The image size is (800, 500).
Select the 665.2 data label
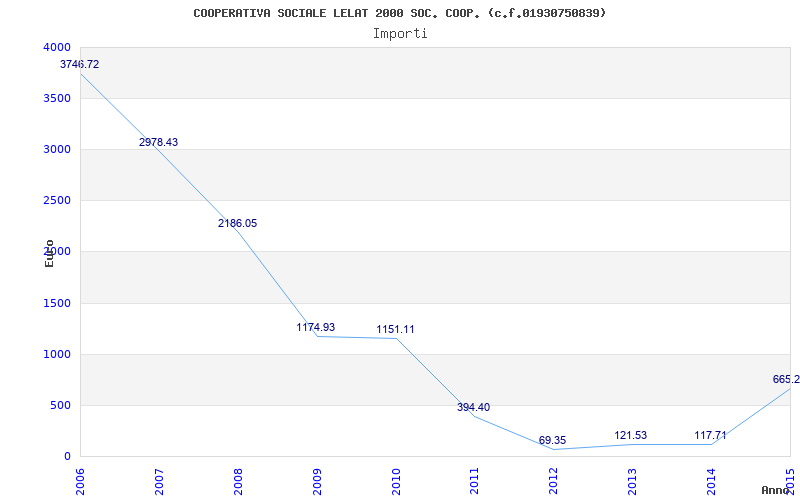(786, 379)
